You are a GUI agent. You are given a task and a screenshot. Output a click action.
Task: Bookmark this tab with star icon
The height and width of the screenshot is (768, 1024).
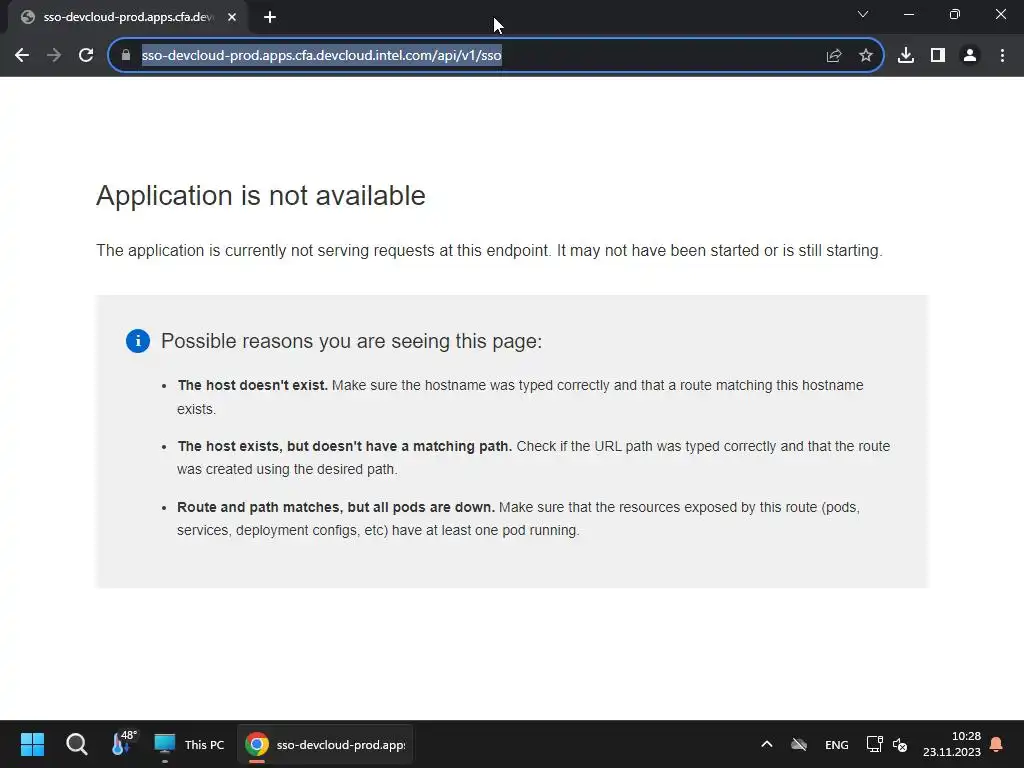(866, 56)
